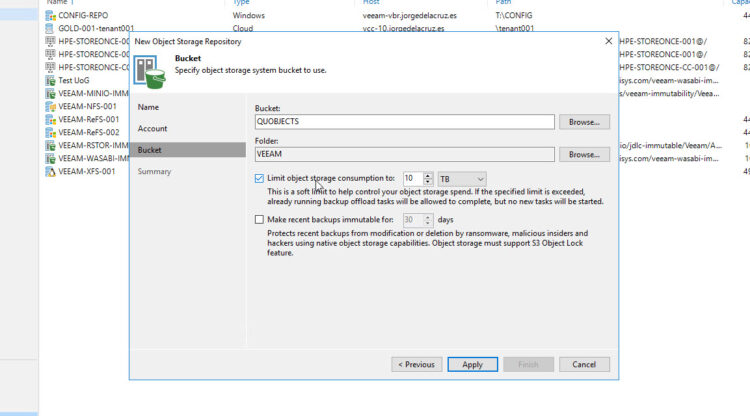Decrease the immutable days value
The image size is (750, 416).
pyautogui.click(x=428, y=223)
